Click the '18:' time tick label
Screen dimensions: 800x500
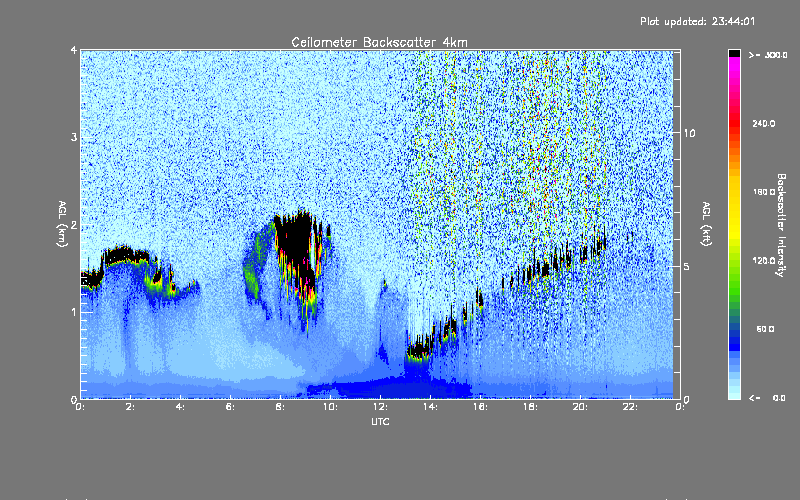530,407
